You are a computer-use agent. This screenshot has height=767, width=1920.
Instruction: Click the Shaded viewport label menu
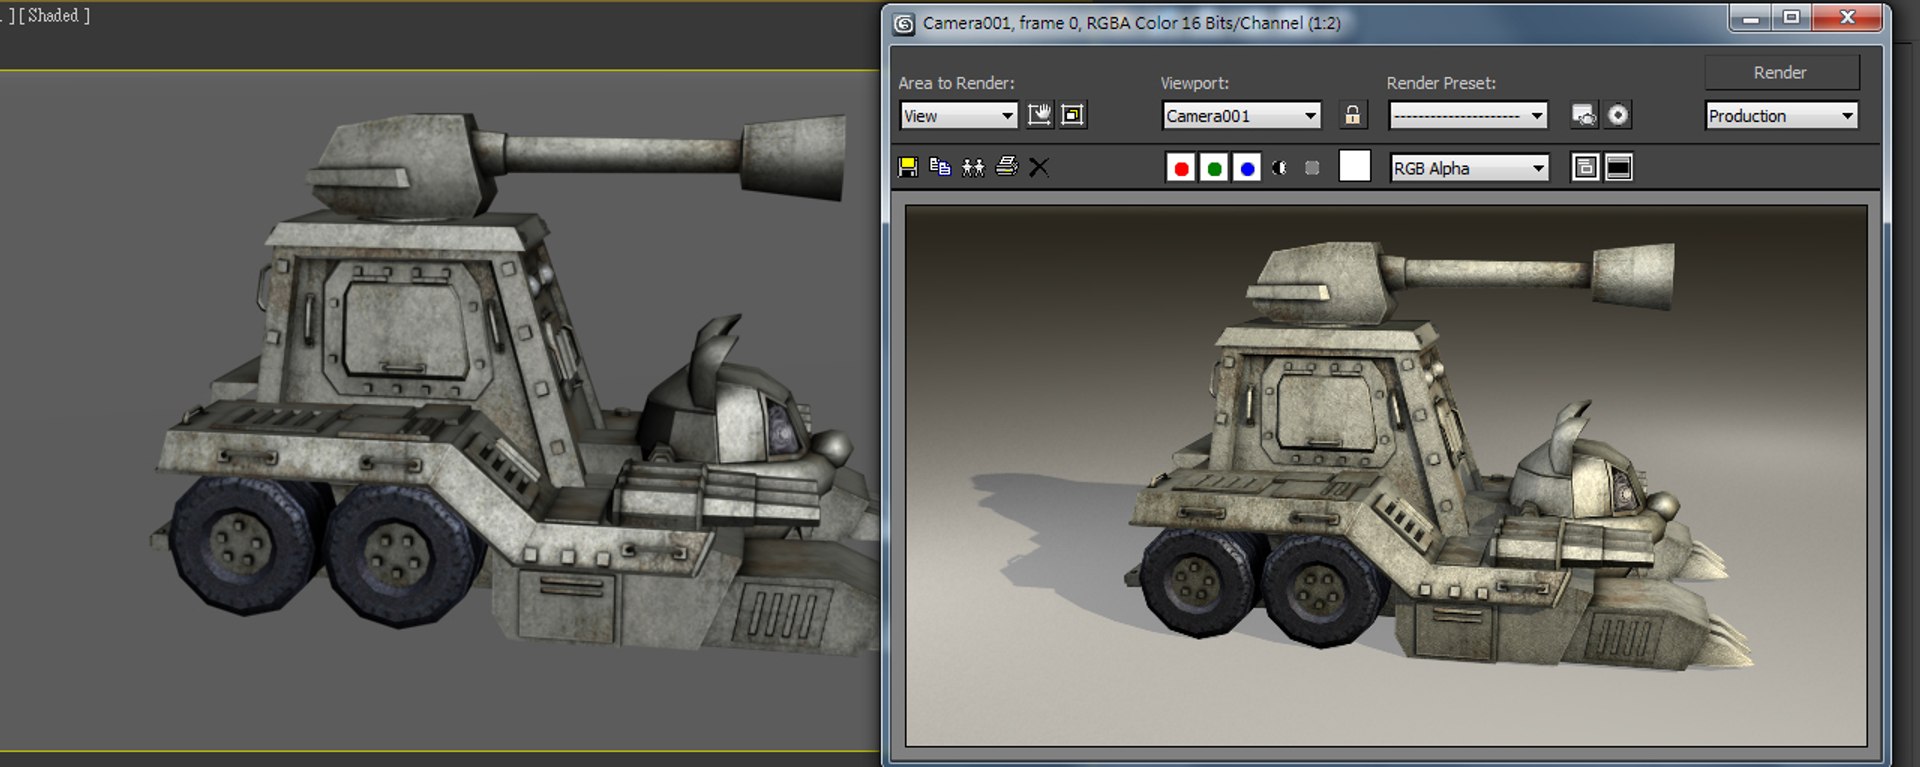pyautogui.click(x=55, y=16)
